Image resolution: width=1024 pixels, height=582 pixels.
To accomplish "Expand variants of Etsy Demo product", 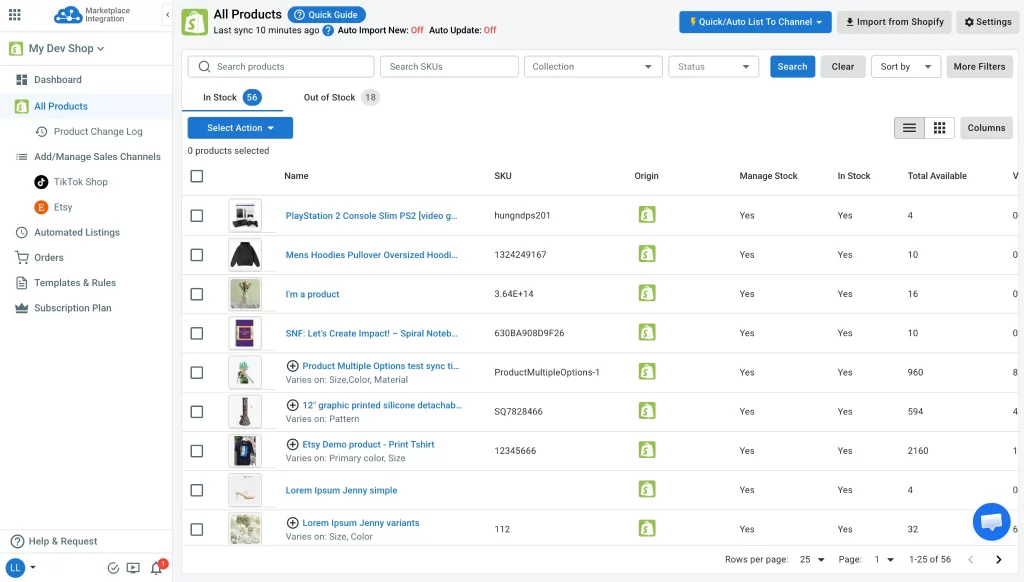I will (293, 444).
